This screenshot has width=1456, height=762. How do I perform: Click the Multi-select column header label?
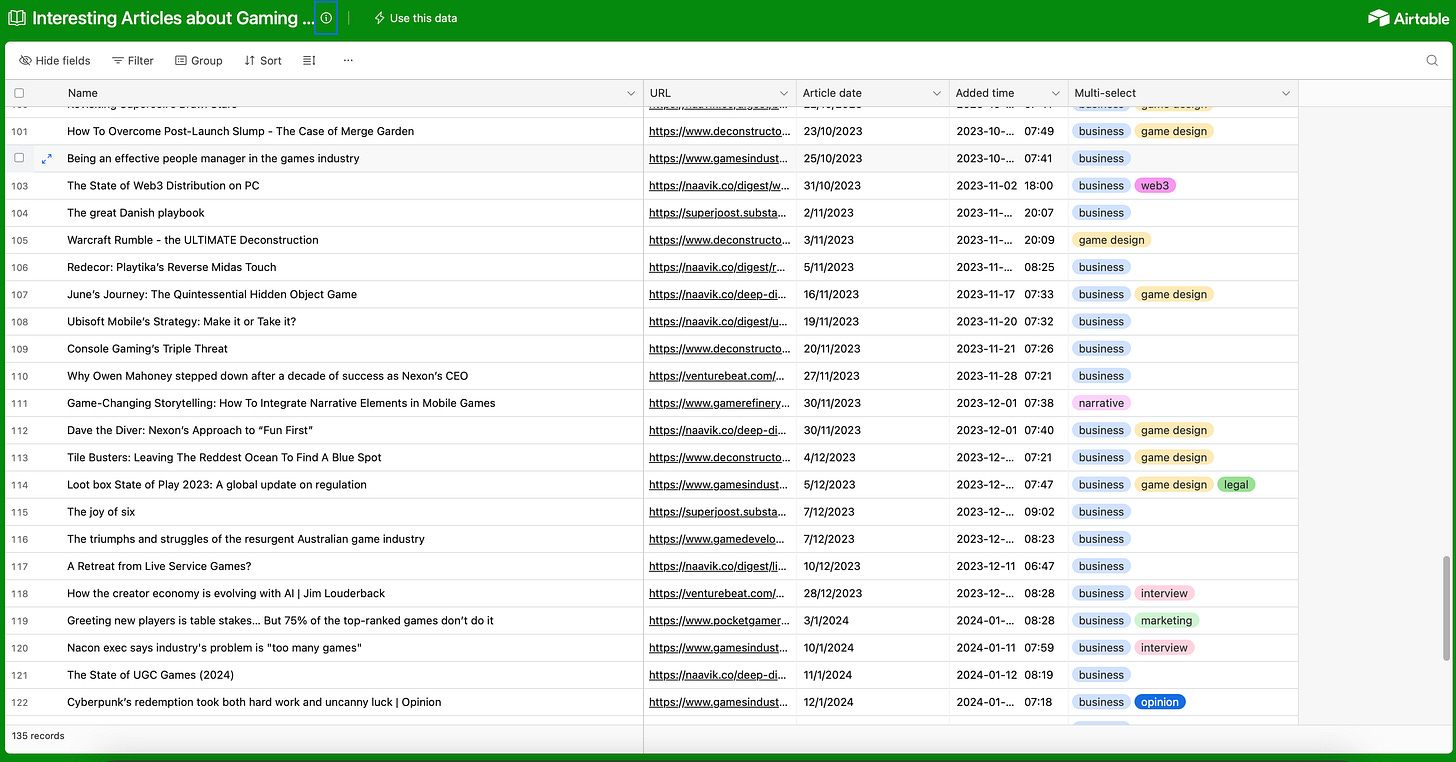(1105, 93)
